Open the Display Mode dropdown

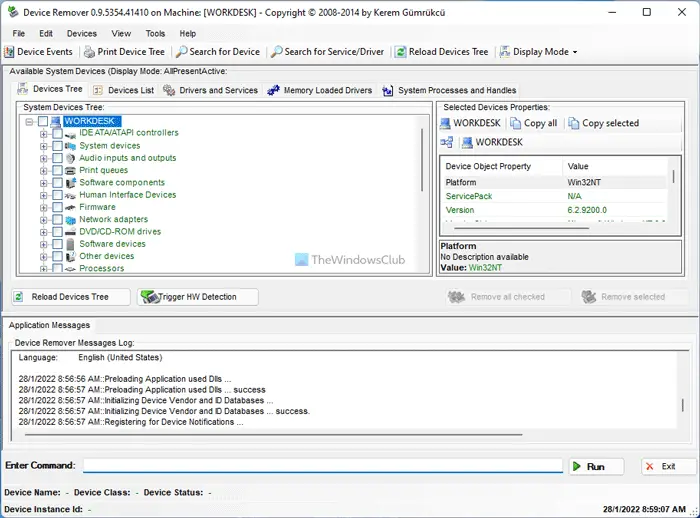click(539, 52)
